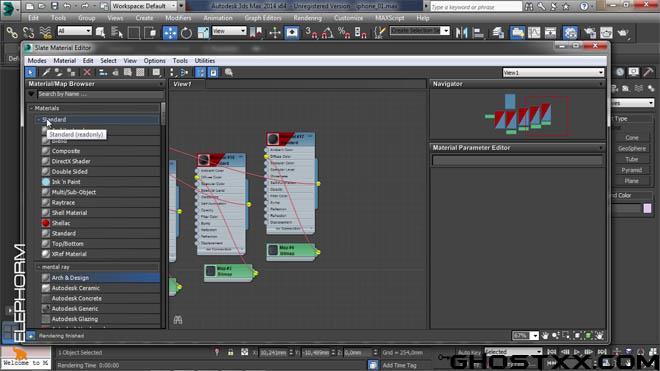Click the keyword search field

[x=476, y=7]
